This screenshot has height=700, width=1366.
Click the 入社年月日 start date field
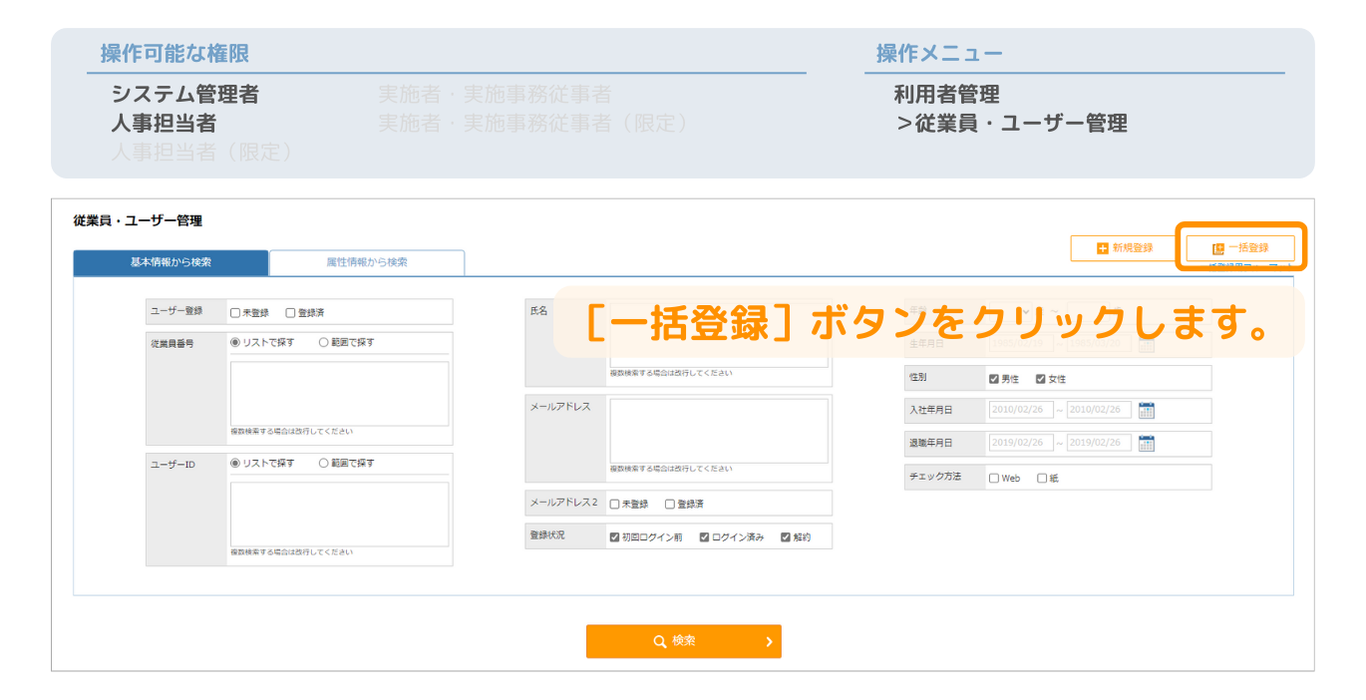click(1020, 410)
